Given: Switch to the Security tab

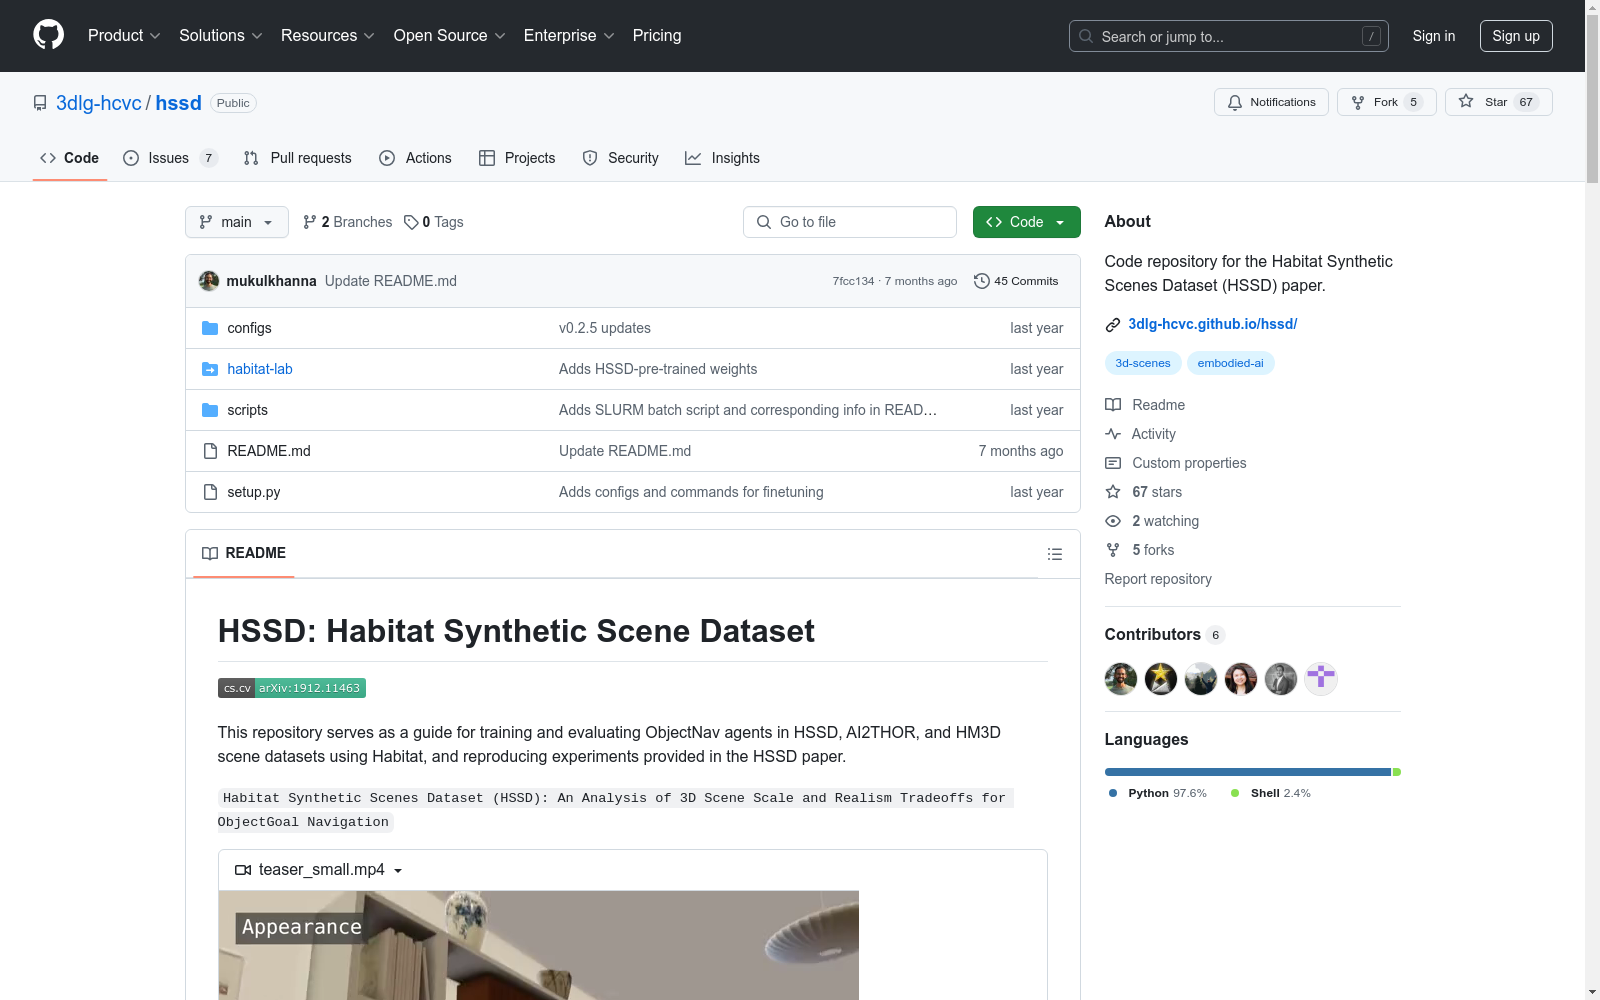Looking at the screenshot, I should click(620, 158).
